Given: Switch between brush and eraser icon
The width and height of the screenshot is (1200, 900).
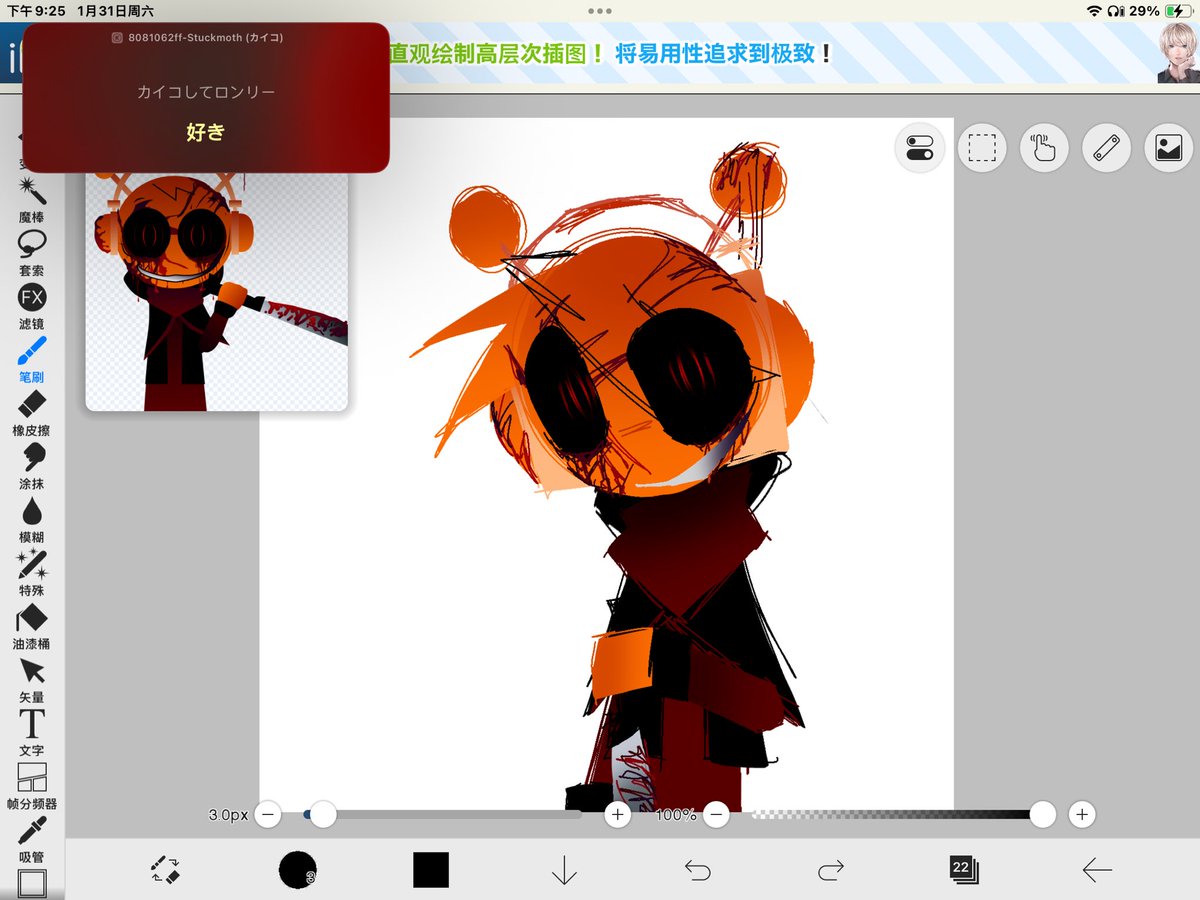Looking at the screenshot, I should click(x=165, y=869).
